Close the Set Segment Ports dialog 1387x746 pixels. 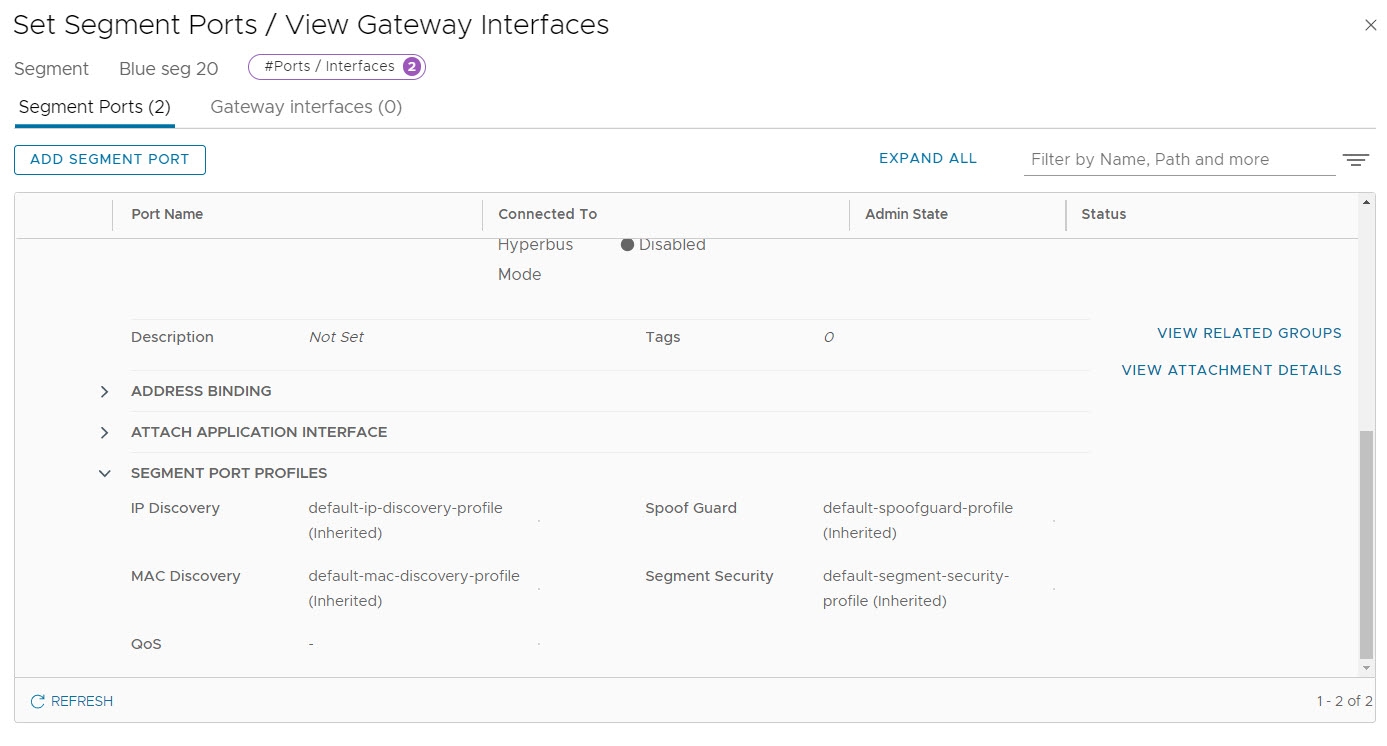[1370, 25]
